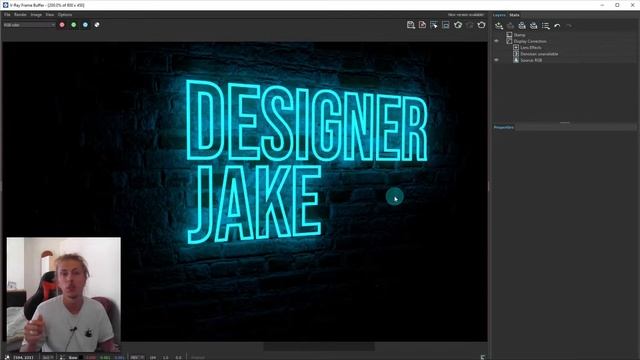Click the Display Correction layer icon
Image resolution: width=640 pixels, height=360 pixels.
click(x=509, y=41)
